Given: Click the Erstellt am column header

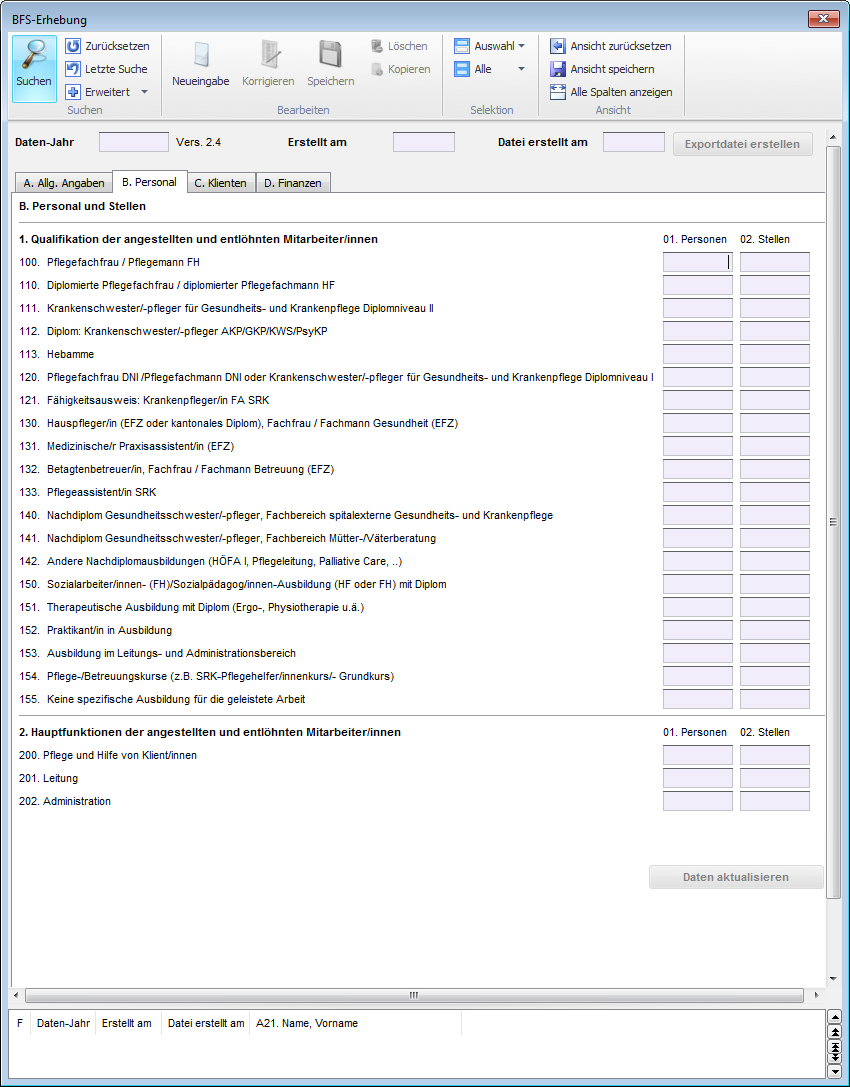Looking at the screenshot, I should 127,1023.
